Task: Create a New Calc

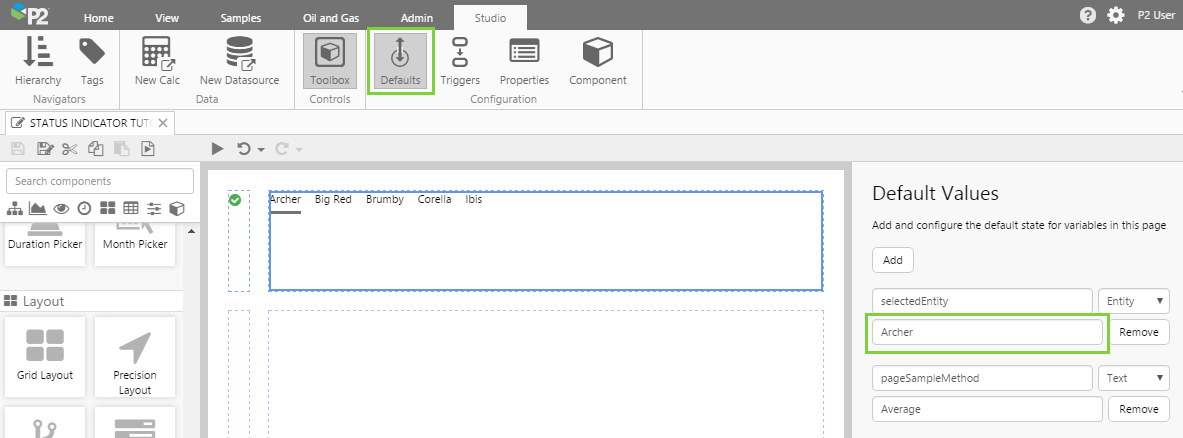Action: tap(158, 61)
